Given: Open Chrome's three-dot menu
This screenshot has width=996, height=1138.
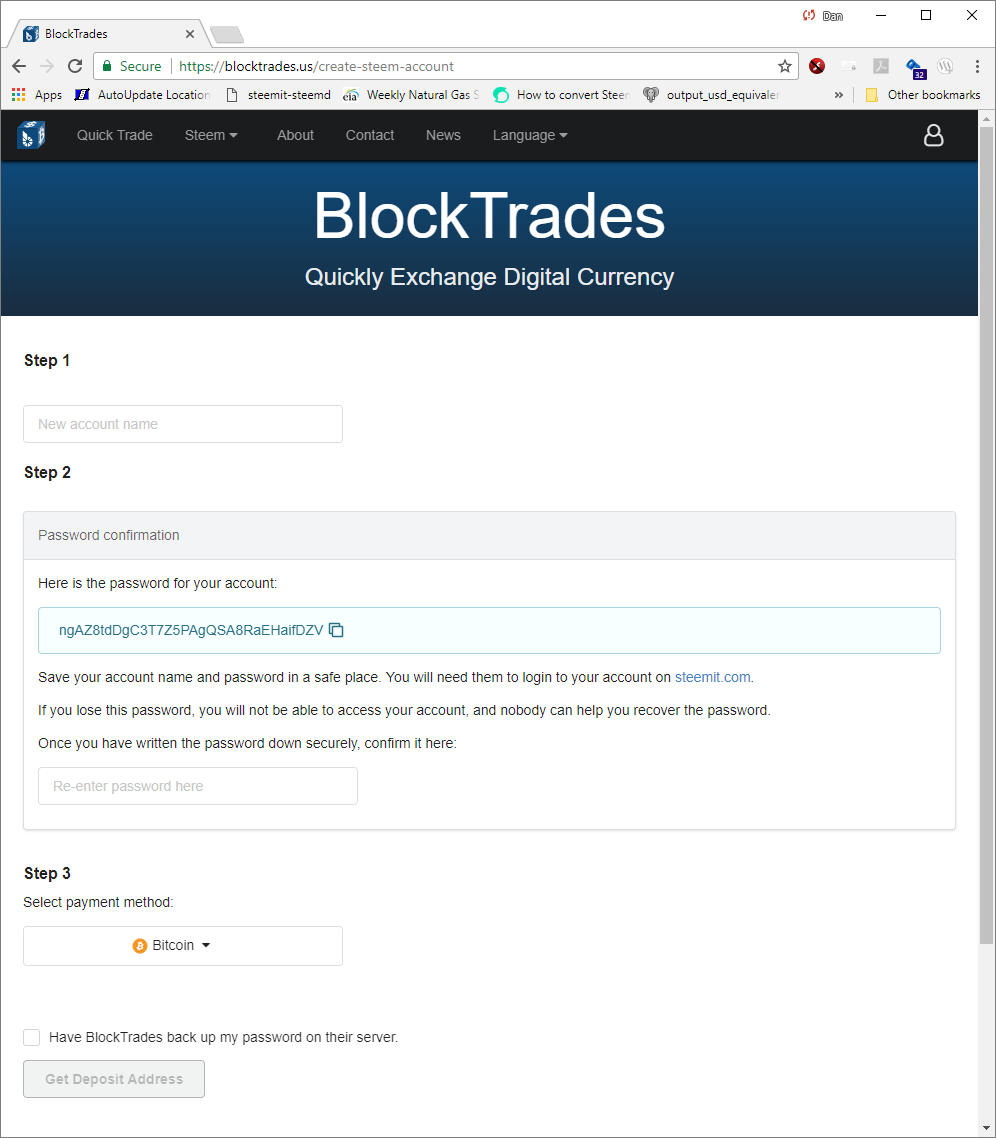Looking at the screenshot, I should tap(977, 66).
